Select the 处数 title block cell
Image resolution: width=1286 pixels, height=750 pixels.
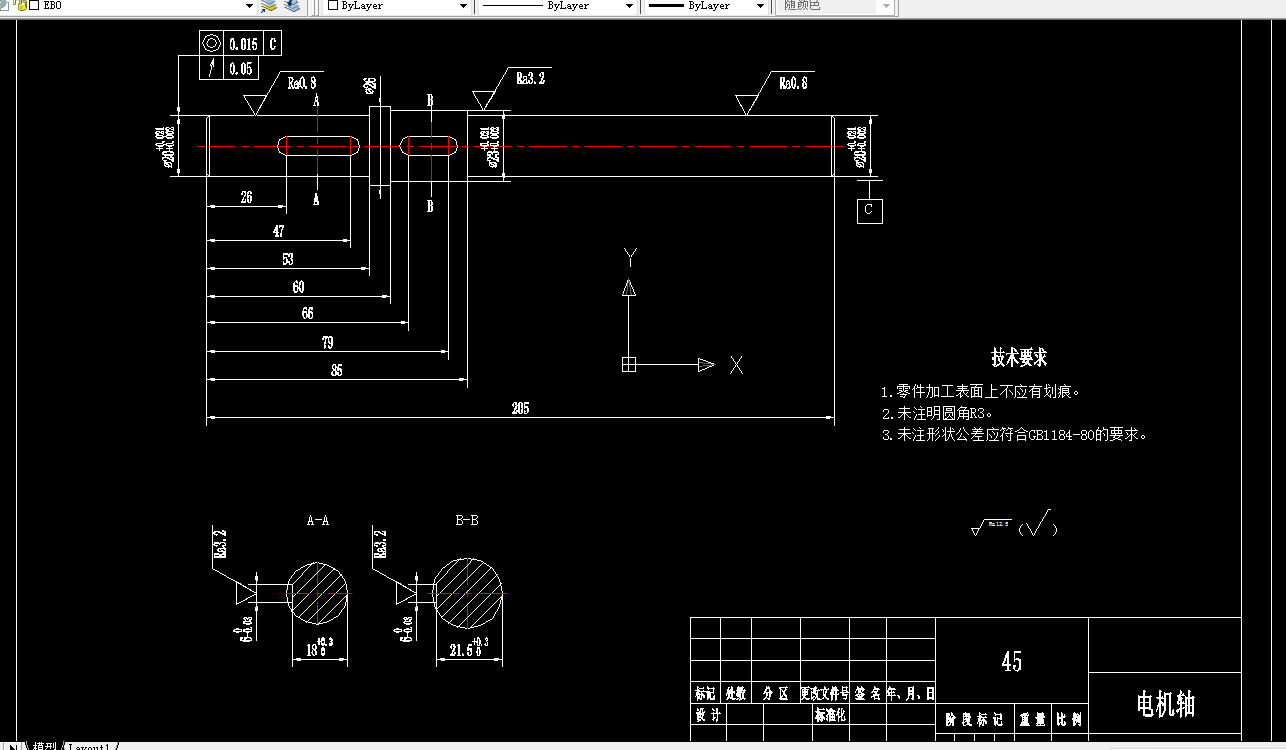tap(736, 693)
